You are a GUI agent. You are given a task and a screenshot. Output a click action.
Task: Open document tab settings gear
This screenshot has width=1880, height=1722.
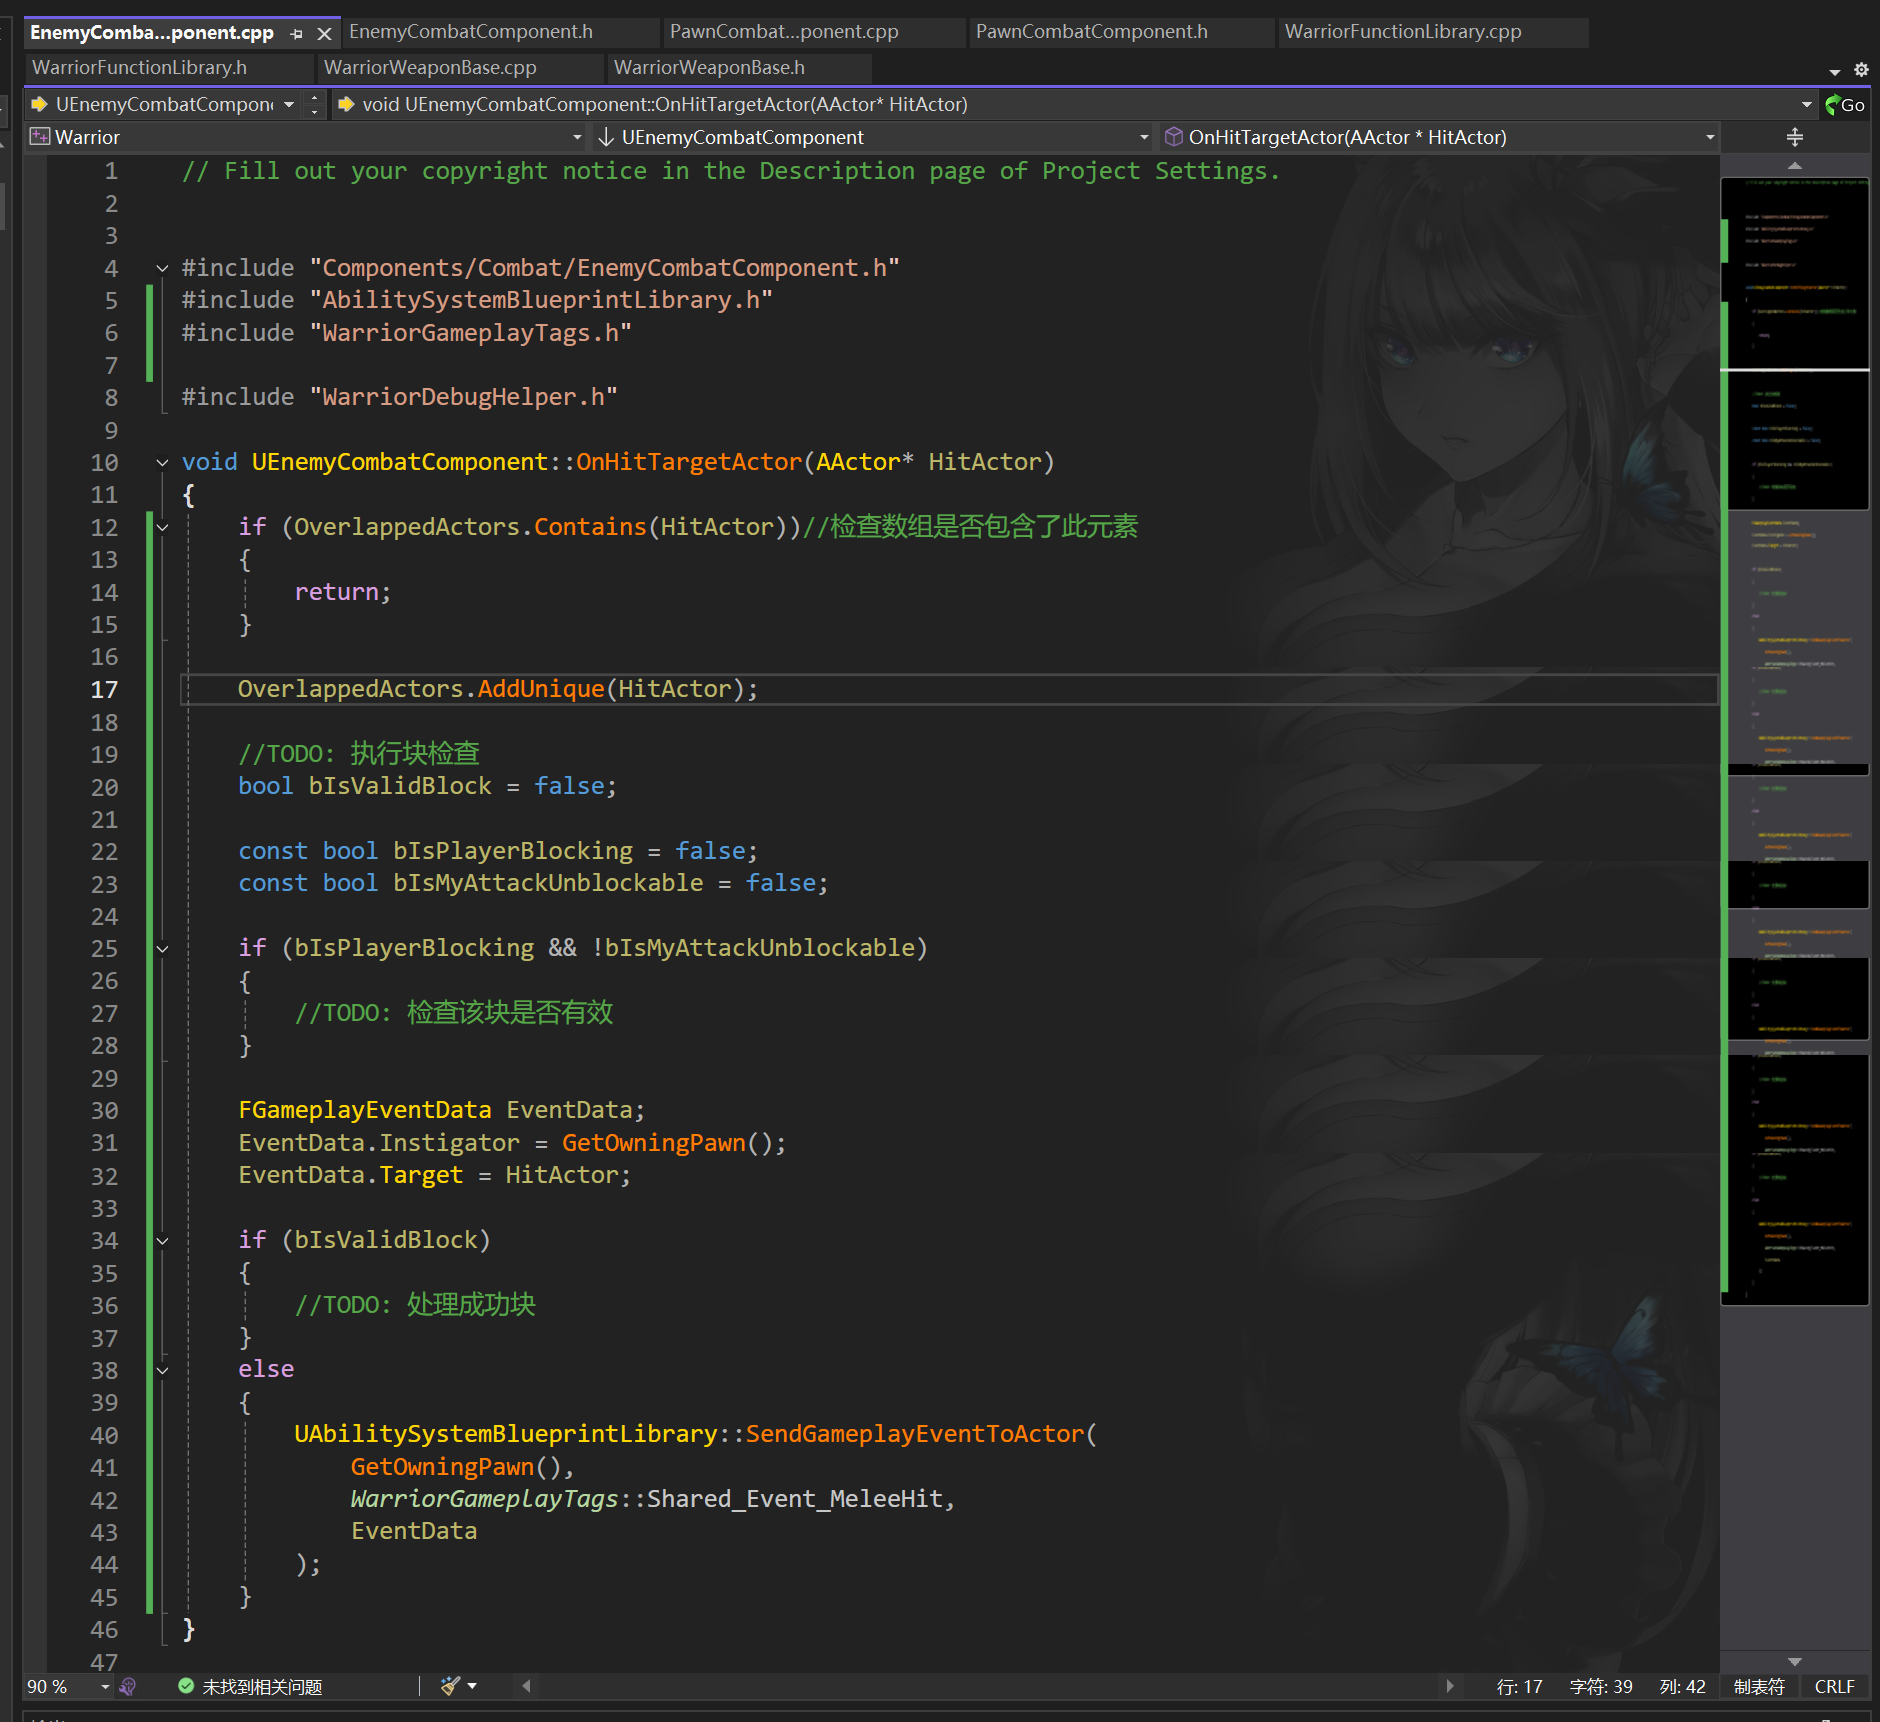1861,70
